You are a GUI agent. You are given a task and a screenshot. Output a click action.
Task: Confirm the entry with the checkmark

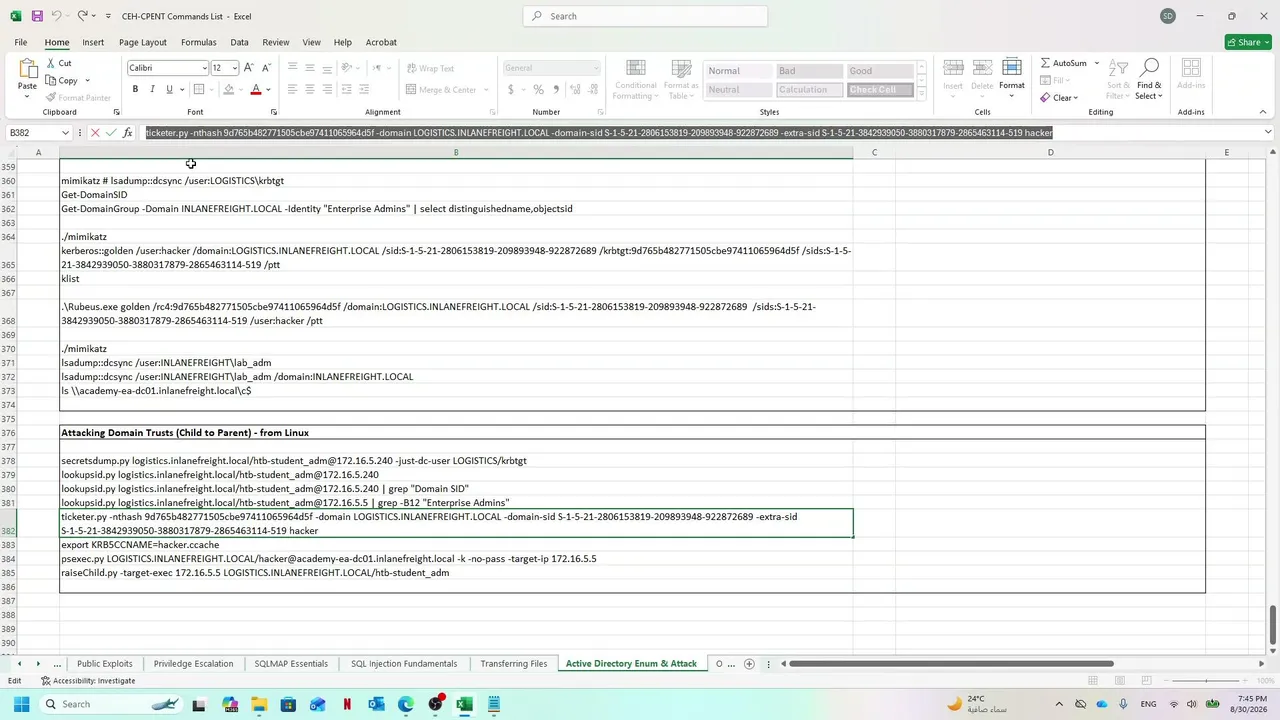click(111, 133)
